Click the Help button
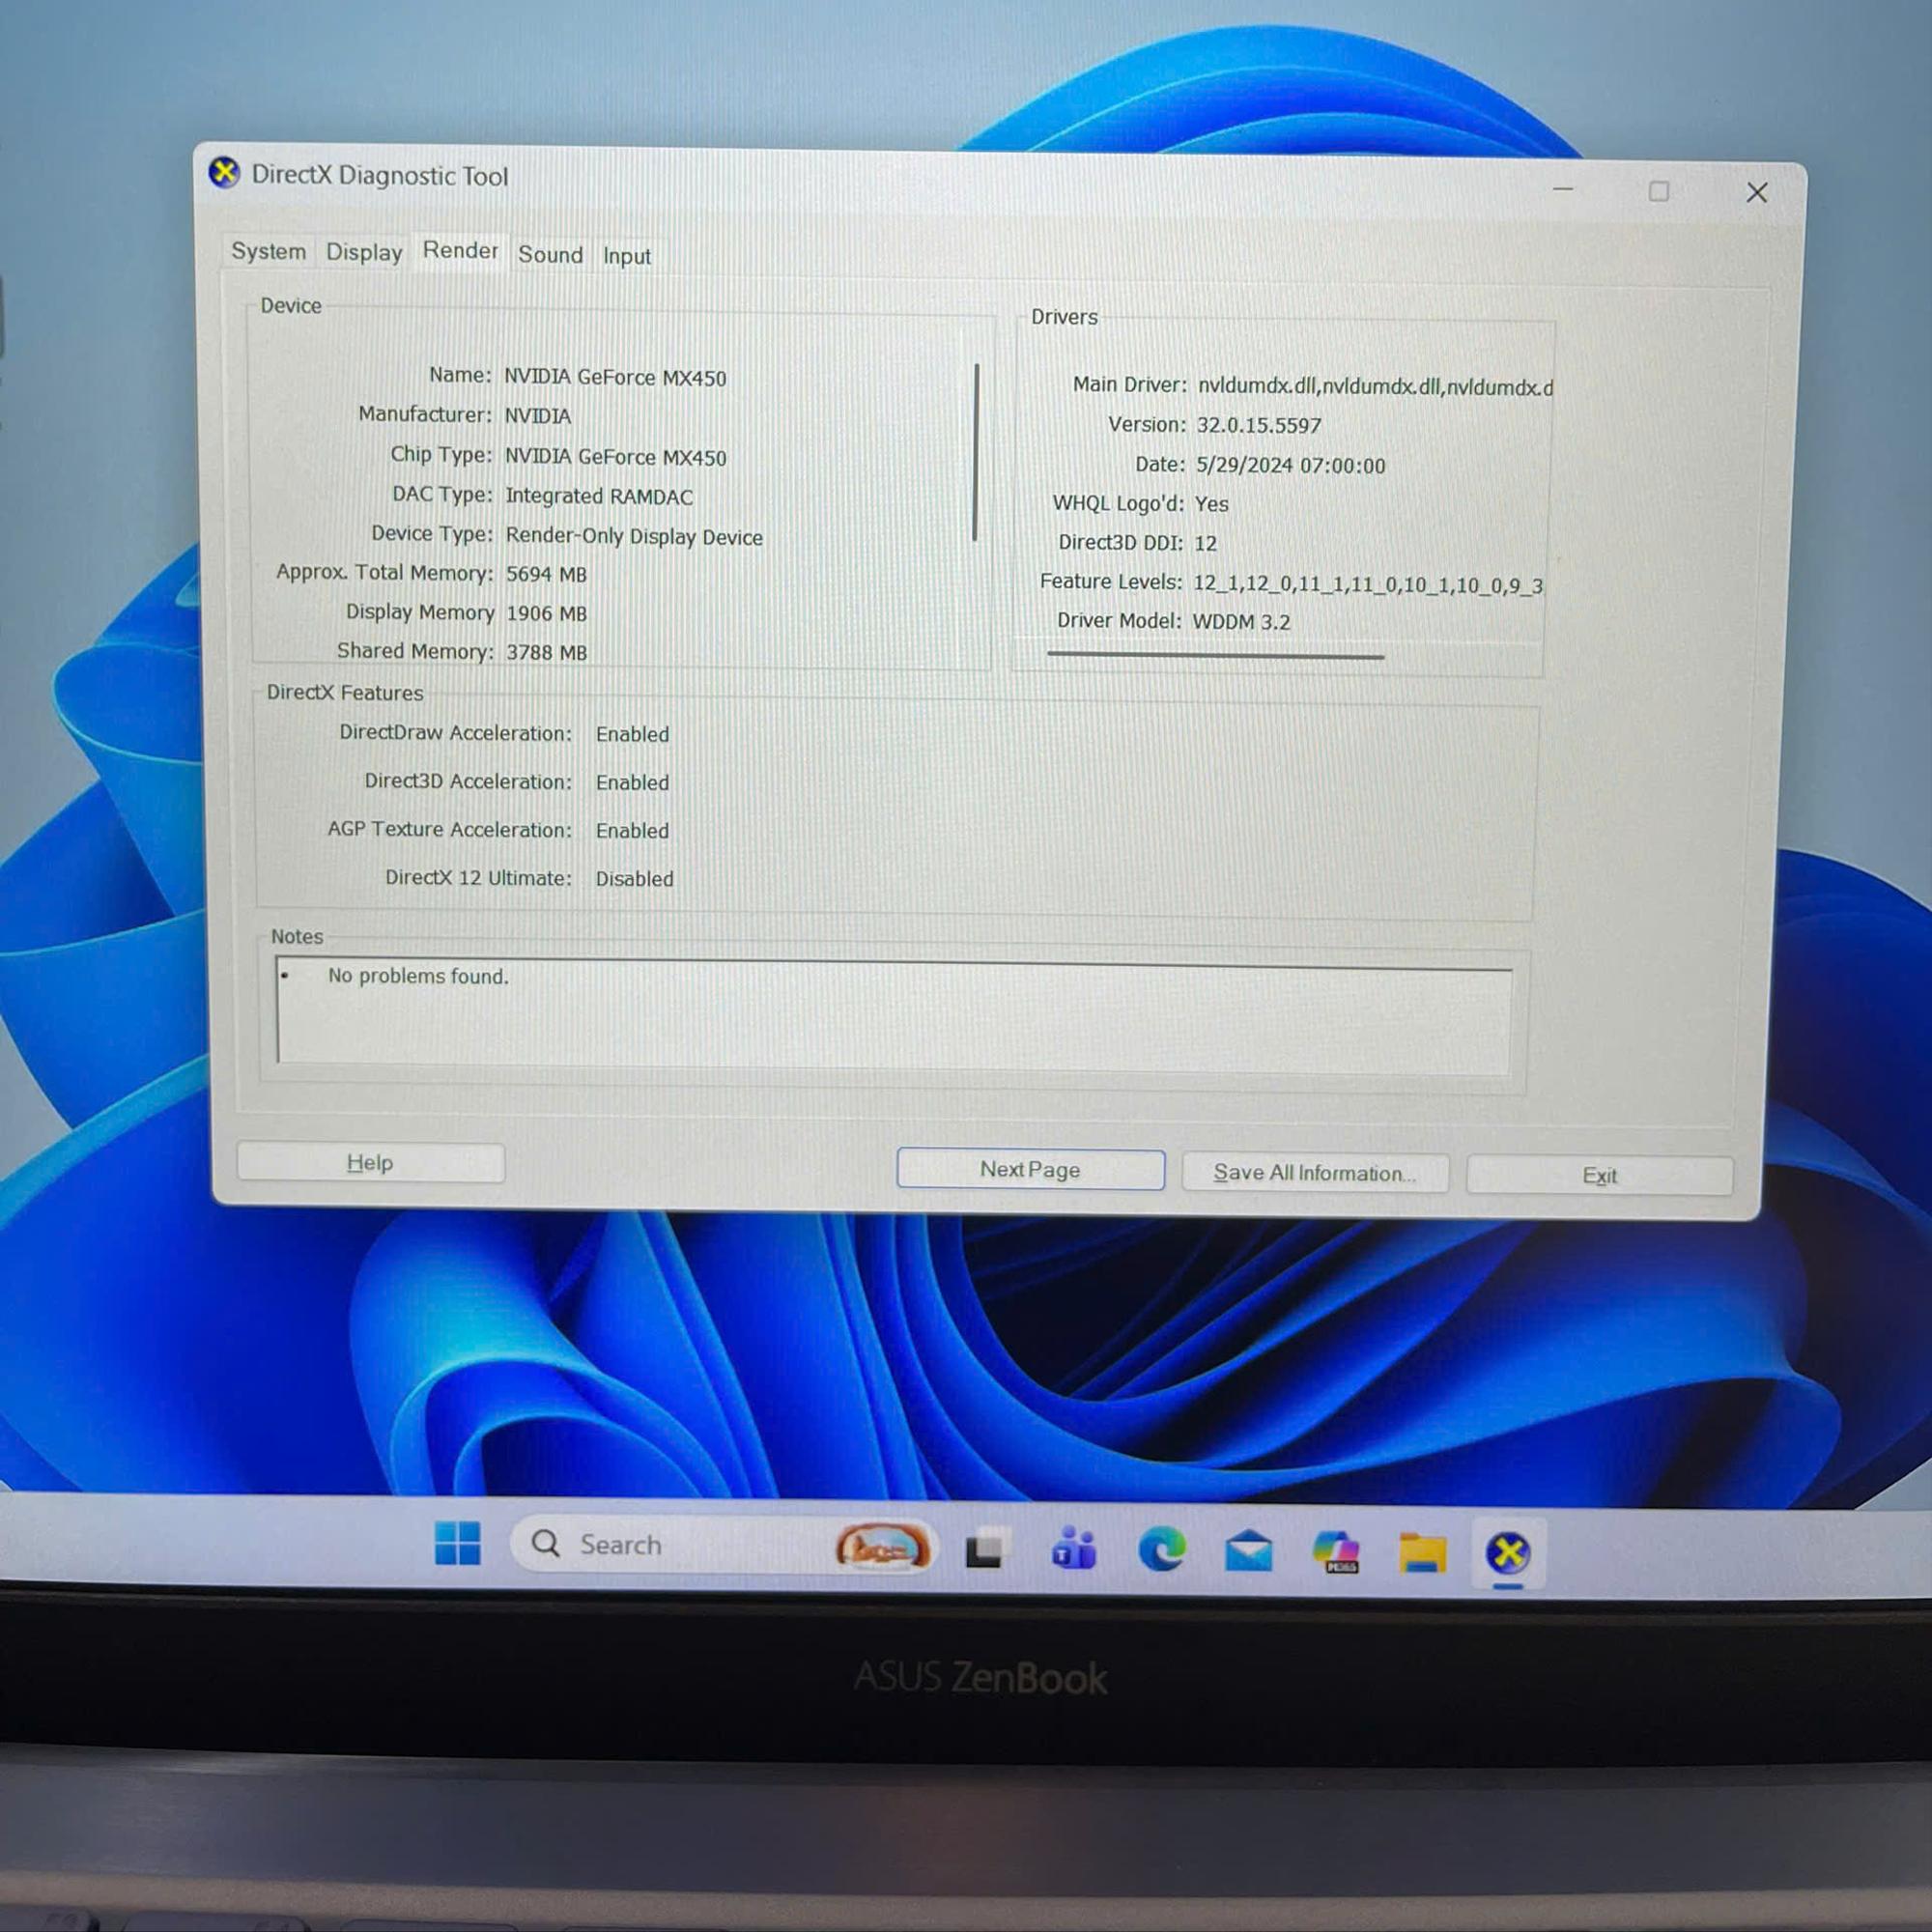 (x=370, y=1163)
